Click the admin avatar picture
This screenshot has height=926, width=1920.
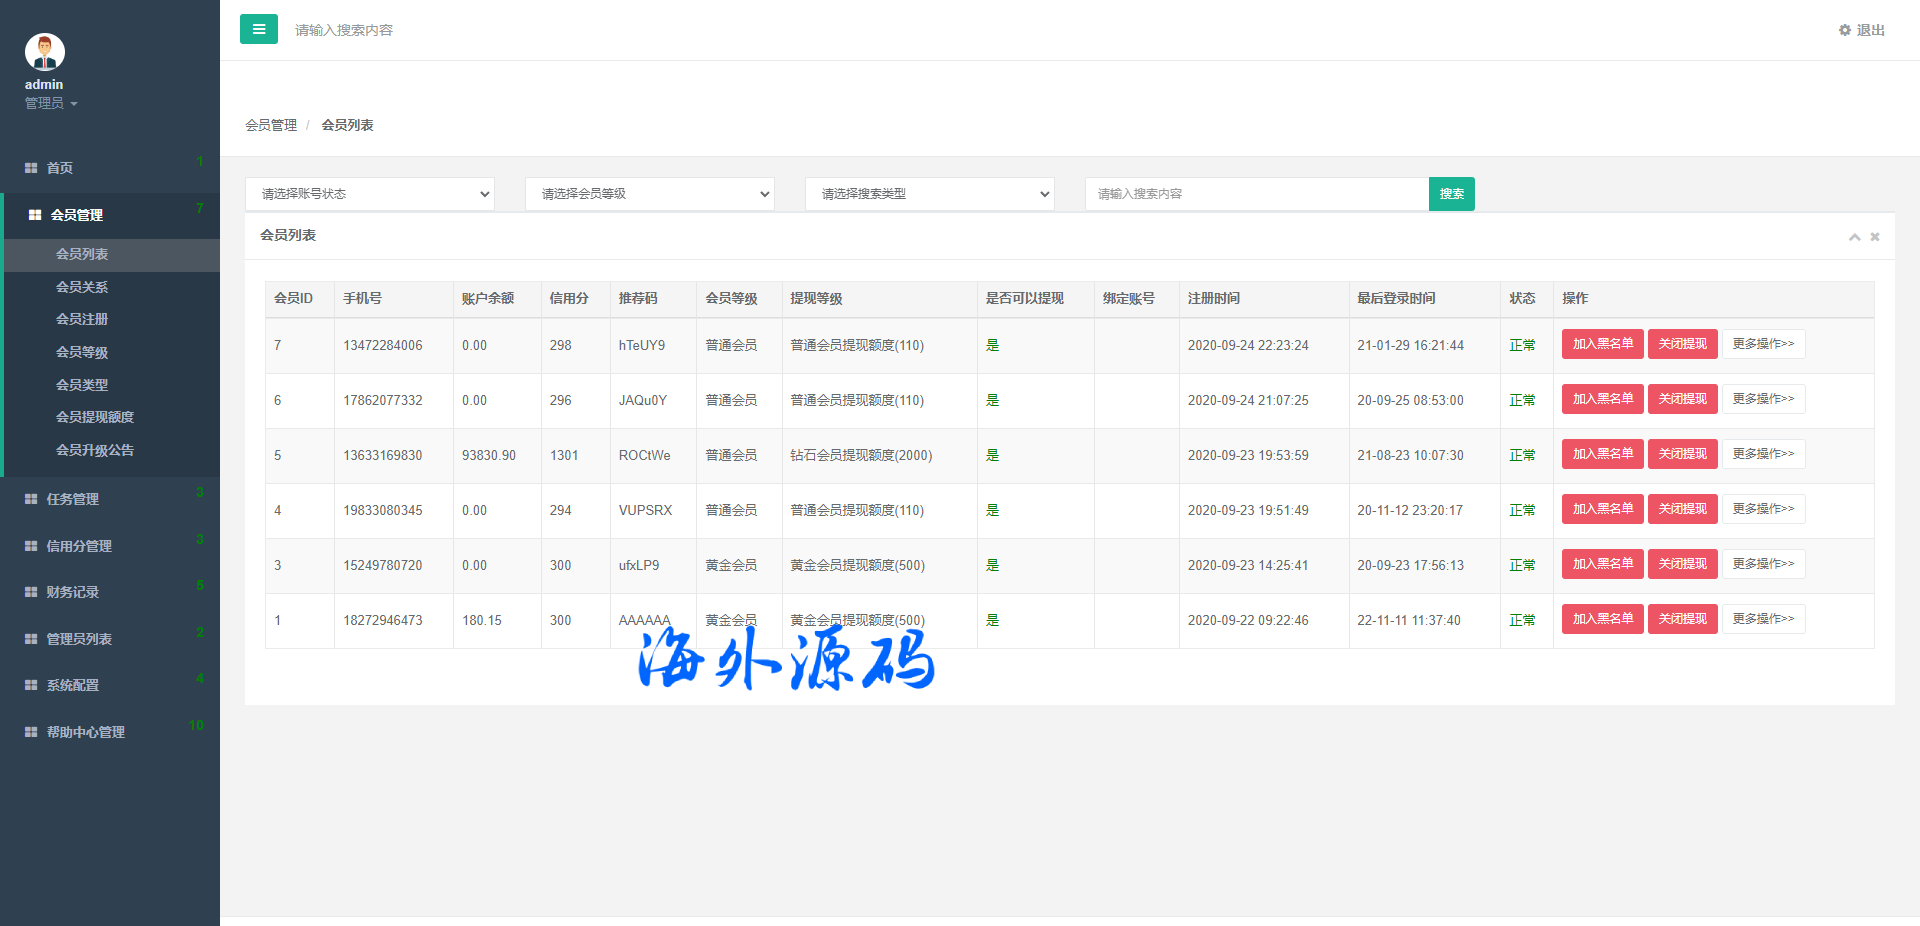45,52
